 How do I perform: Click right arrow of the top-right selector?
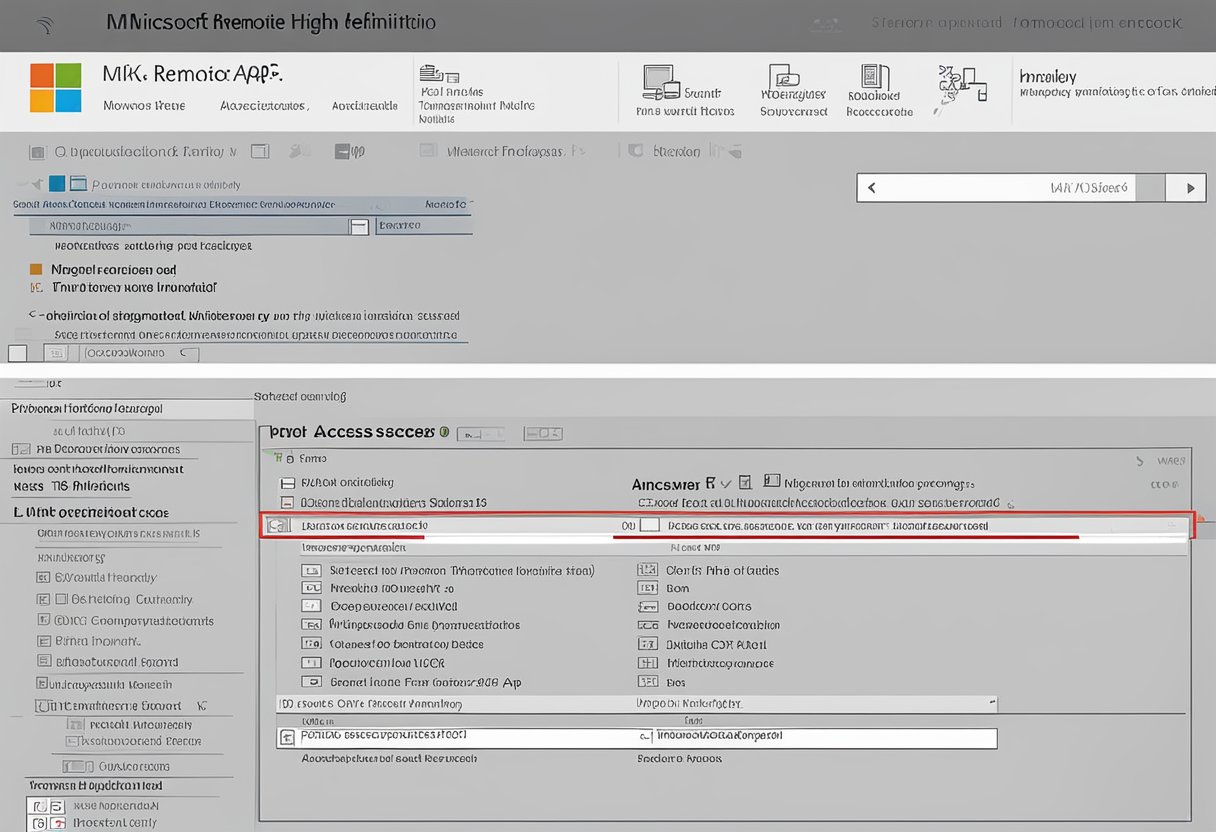pyautogui.click(x=1189, y=188)
